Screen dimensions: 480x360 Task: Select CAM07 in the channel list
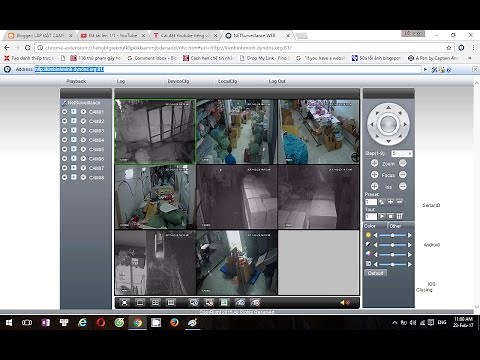pos(96,168)
